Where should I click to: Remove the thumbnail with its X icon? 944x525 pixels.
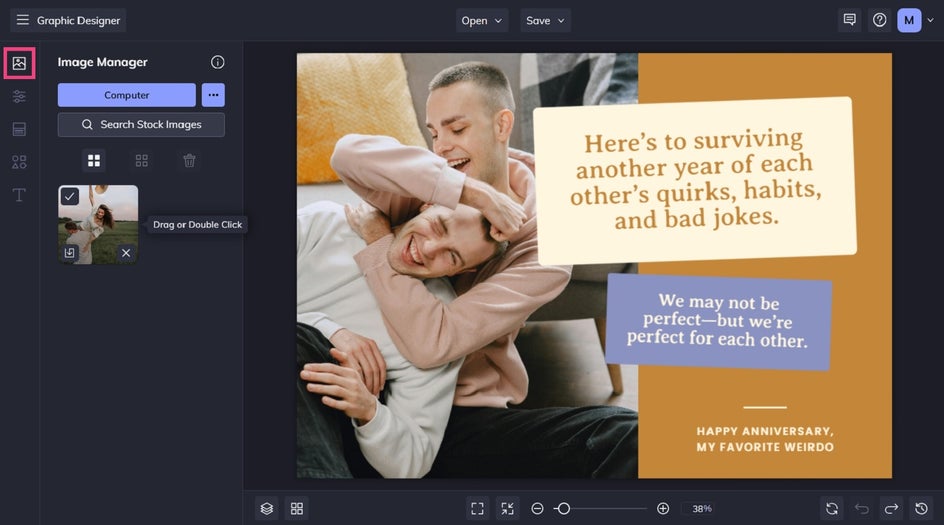click(x=126, y=253)
